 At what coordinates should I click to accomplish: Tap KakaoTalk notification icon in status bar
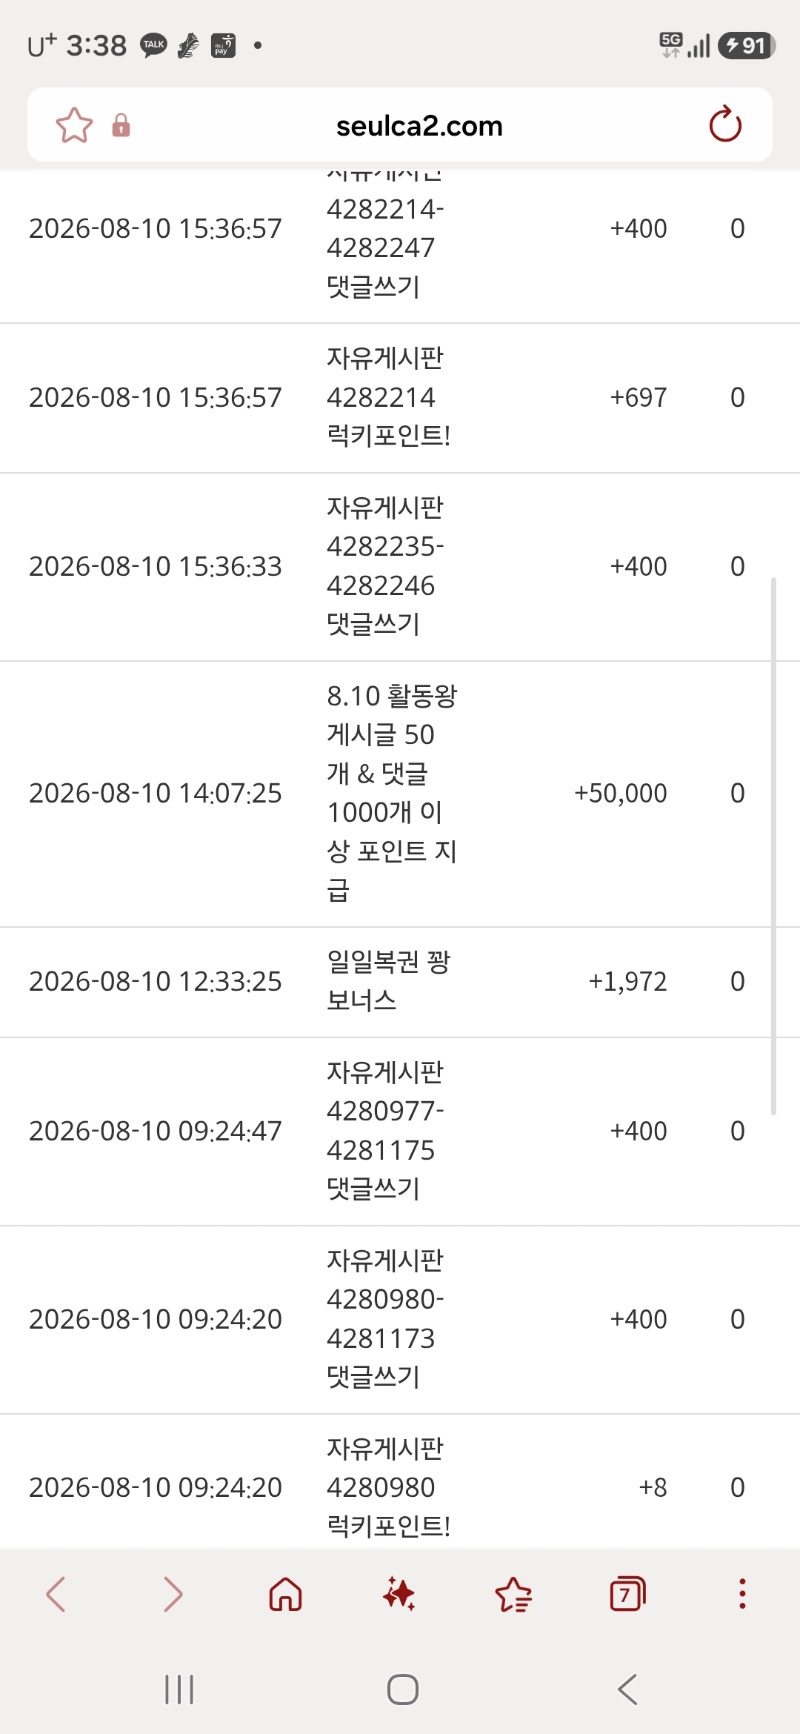pyautogui.click(x=153, y=45)
